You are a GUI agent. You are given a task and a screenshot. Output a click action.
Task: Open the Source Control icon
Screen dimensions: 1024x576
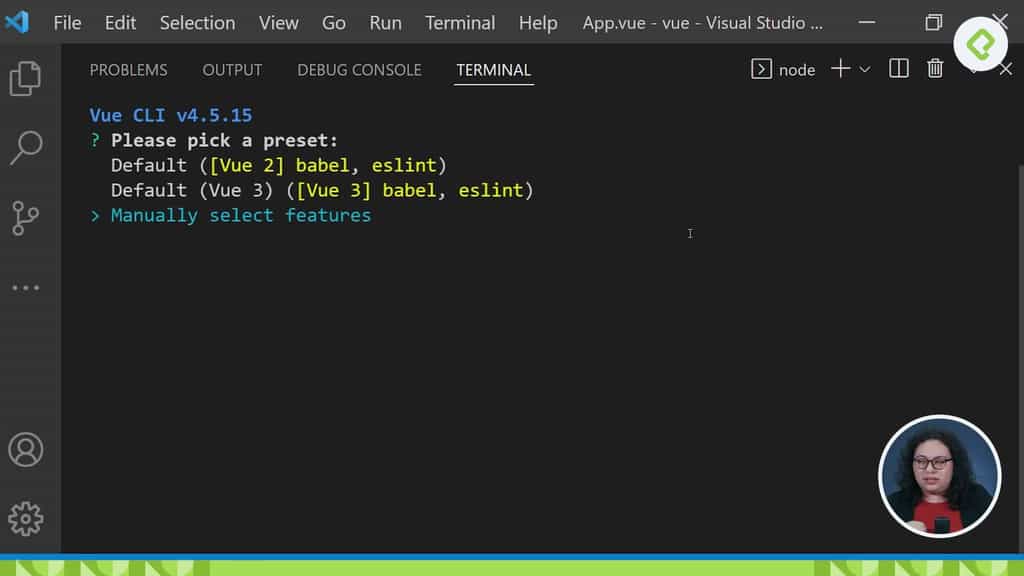26,218
